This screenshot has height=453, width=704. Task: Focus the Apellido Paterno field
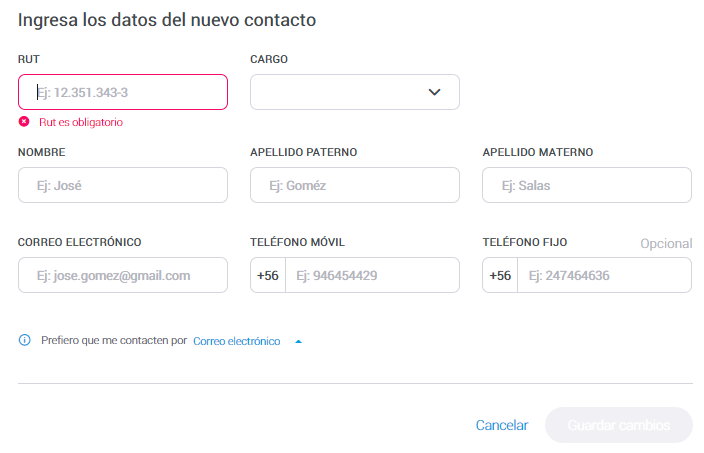coord(354,185)
